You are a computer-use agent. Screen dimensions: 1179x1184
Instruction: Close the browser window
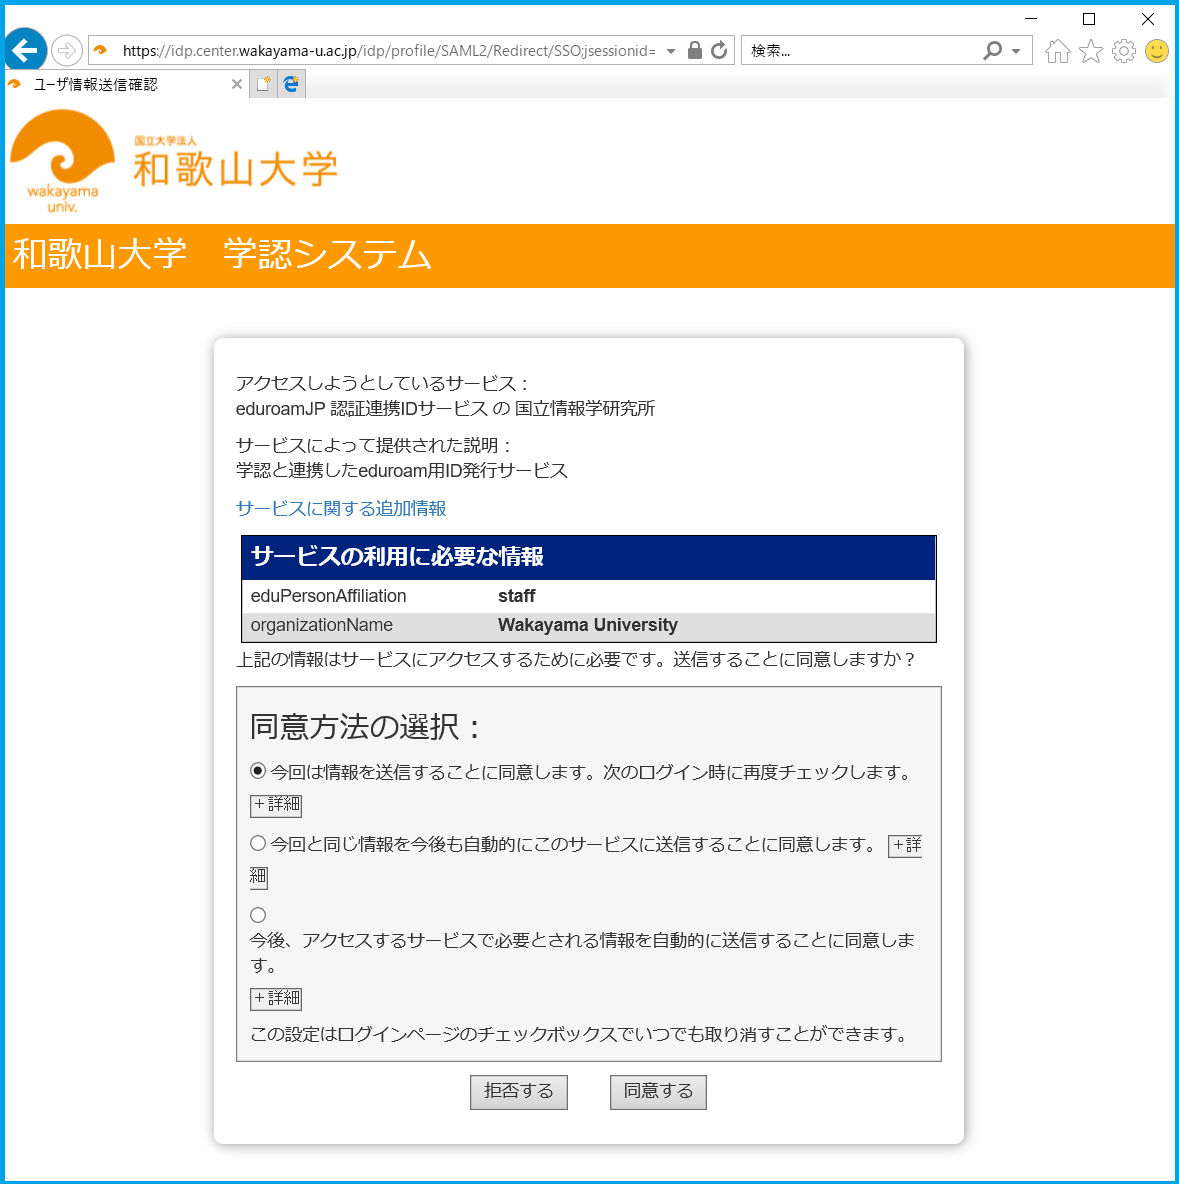(1148, 18)
